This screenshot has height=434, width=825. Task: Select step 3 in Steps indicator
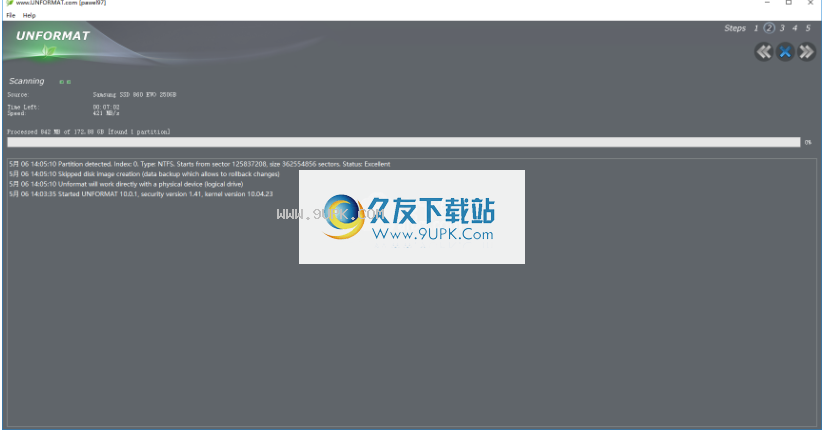pos(782,28)
